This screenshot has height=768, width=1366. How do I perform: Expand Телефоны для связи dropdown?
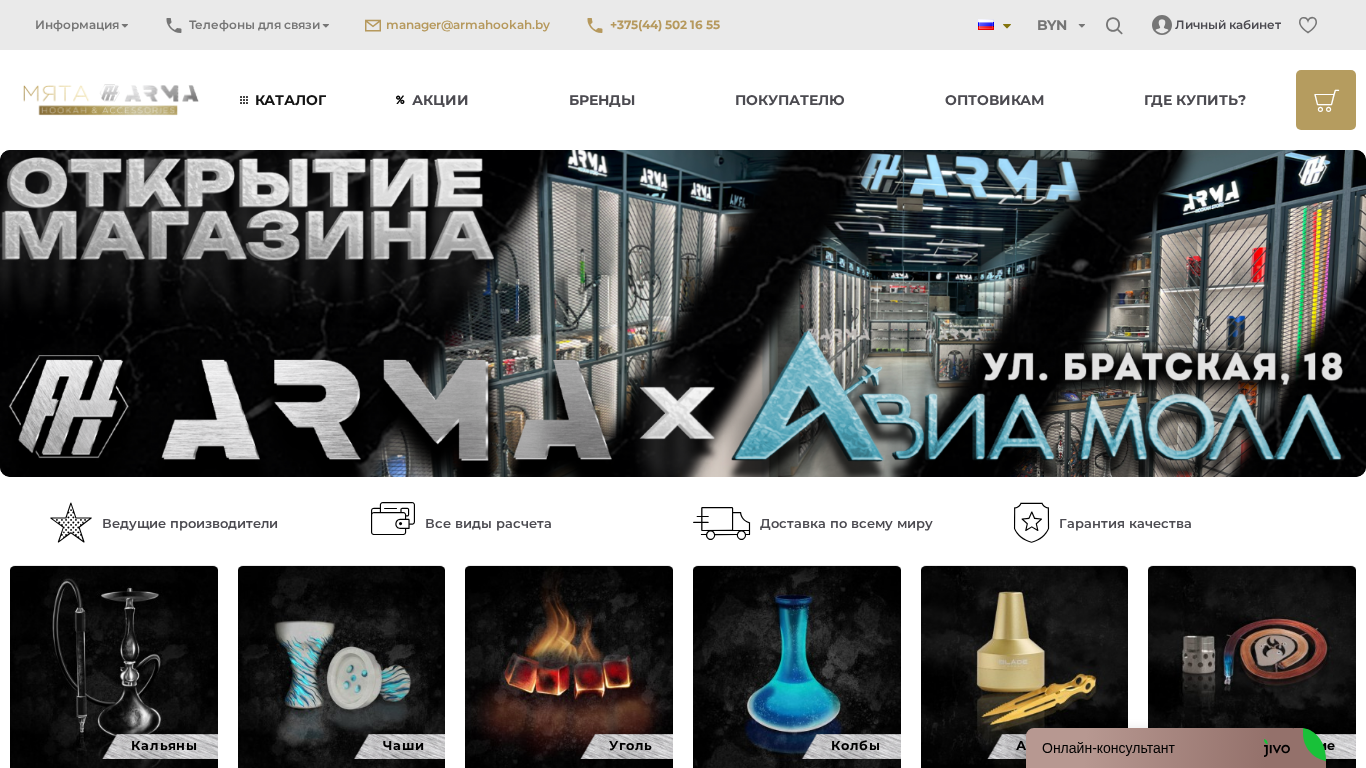(259, 25)
